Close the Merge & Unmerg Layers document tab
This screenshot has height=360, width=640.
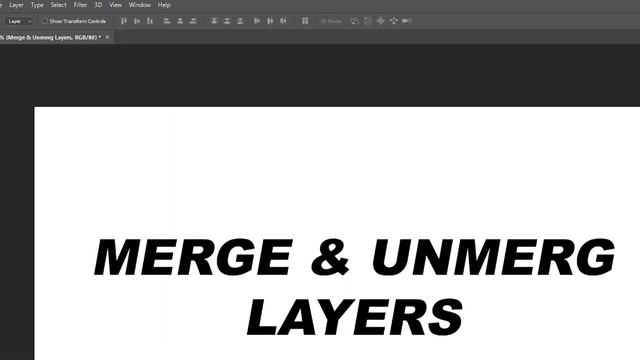(107, 37)
